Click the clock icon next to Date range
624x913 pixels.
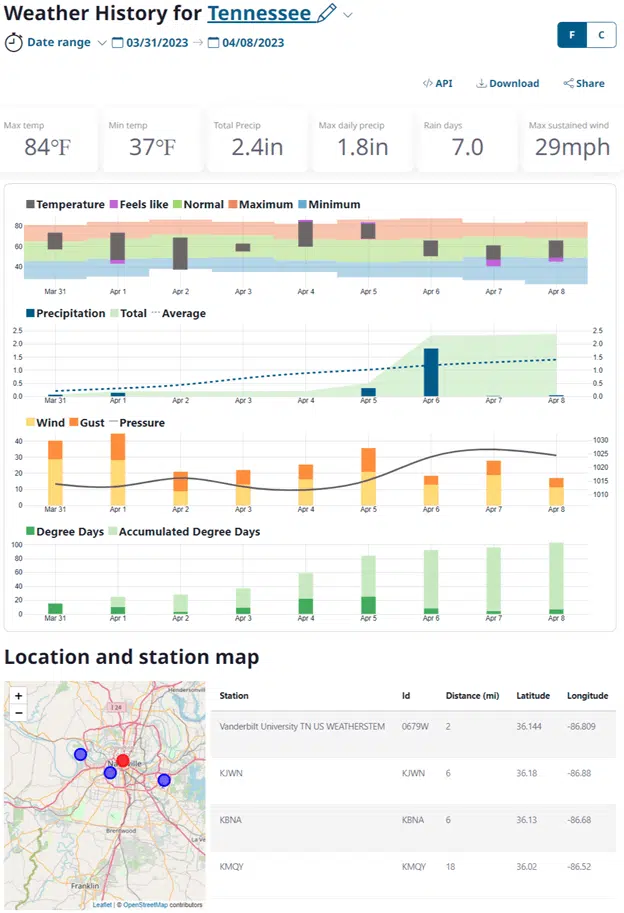coord(13,42)
